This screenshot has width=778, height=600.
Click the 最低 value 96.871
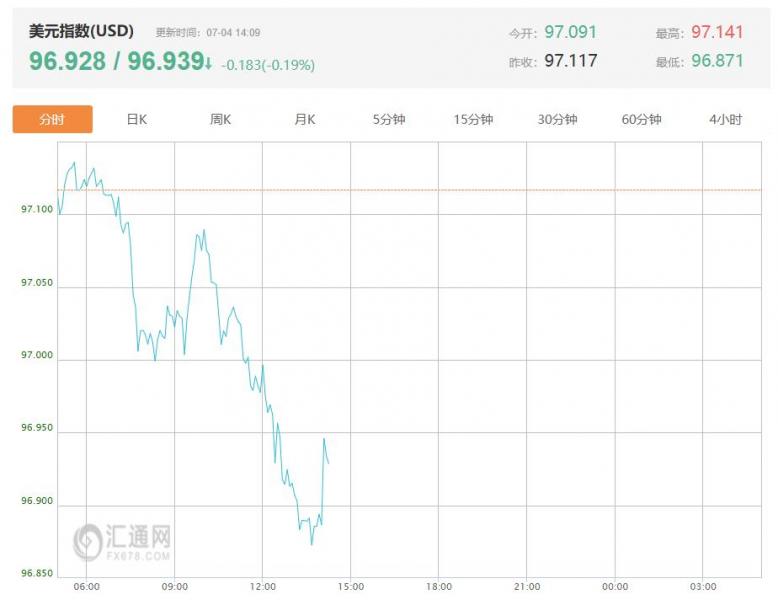point(717,60)
